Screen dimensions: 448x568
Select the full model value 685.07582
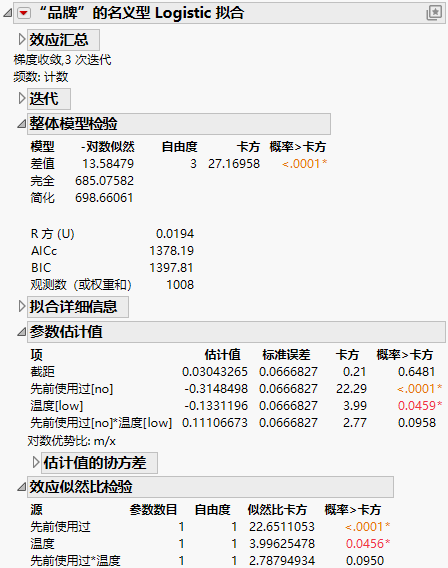point(104,181)
